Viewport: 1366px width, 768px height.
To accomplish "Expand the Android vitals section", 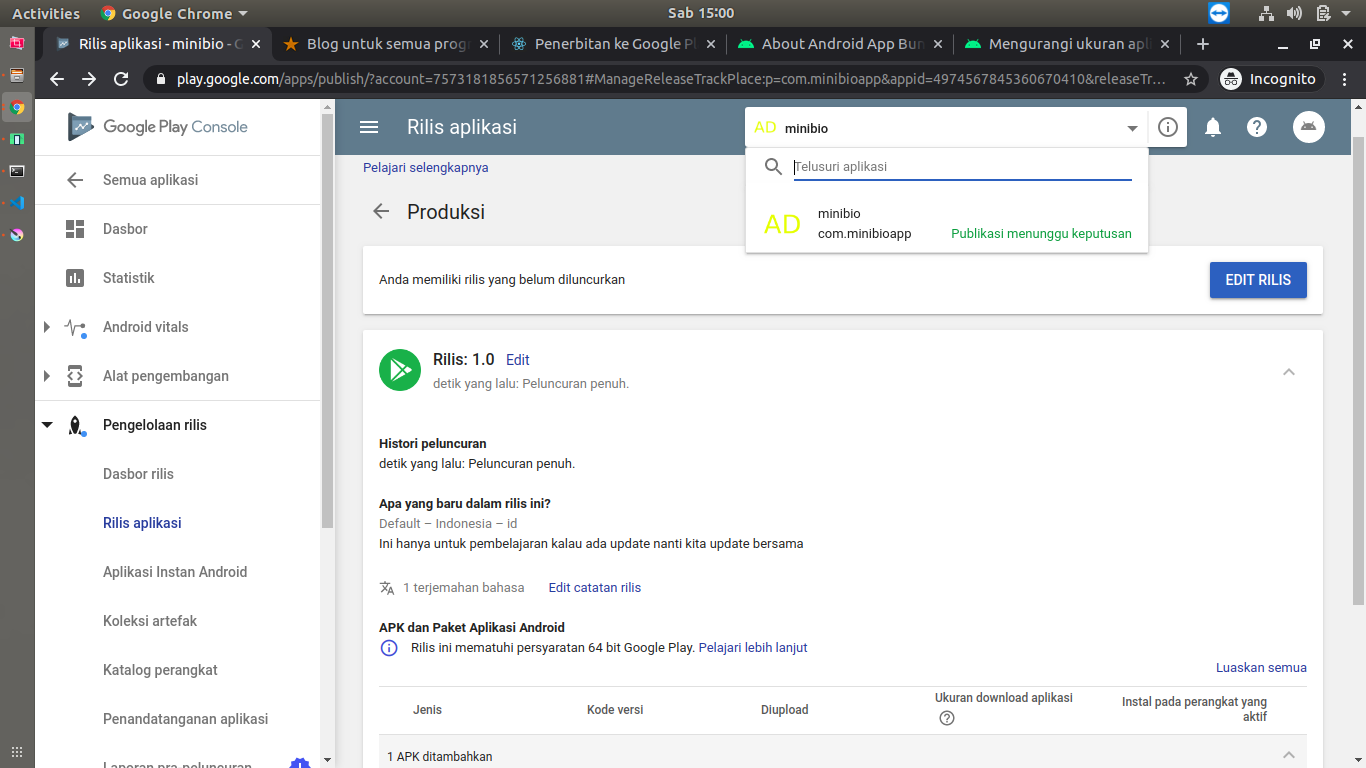I will coord(47,327).
